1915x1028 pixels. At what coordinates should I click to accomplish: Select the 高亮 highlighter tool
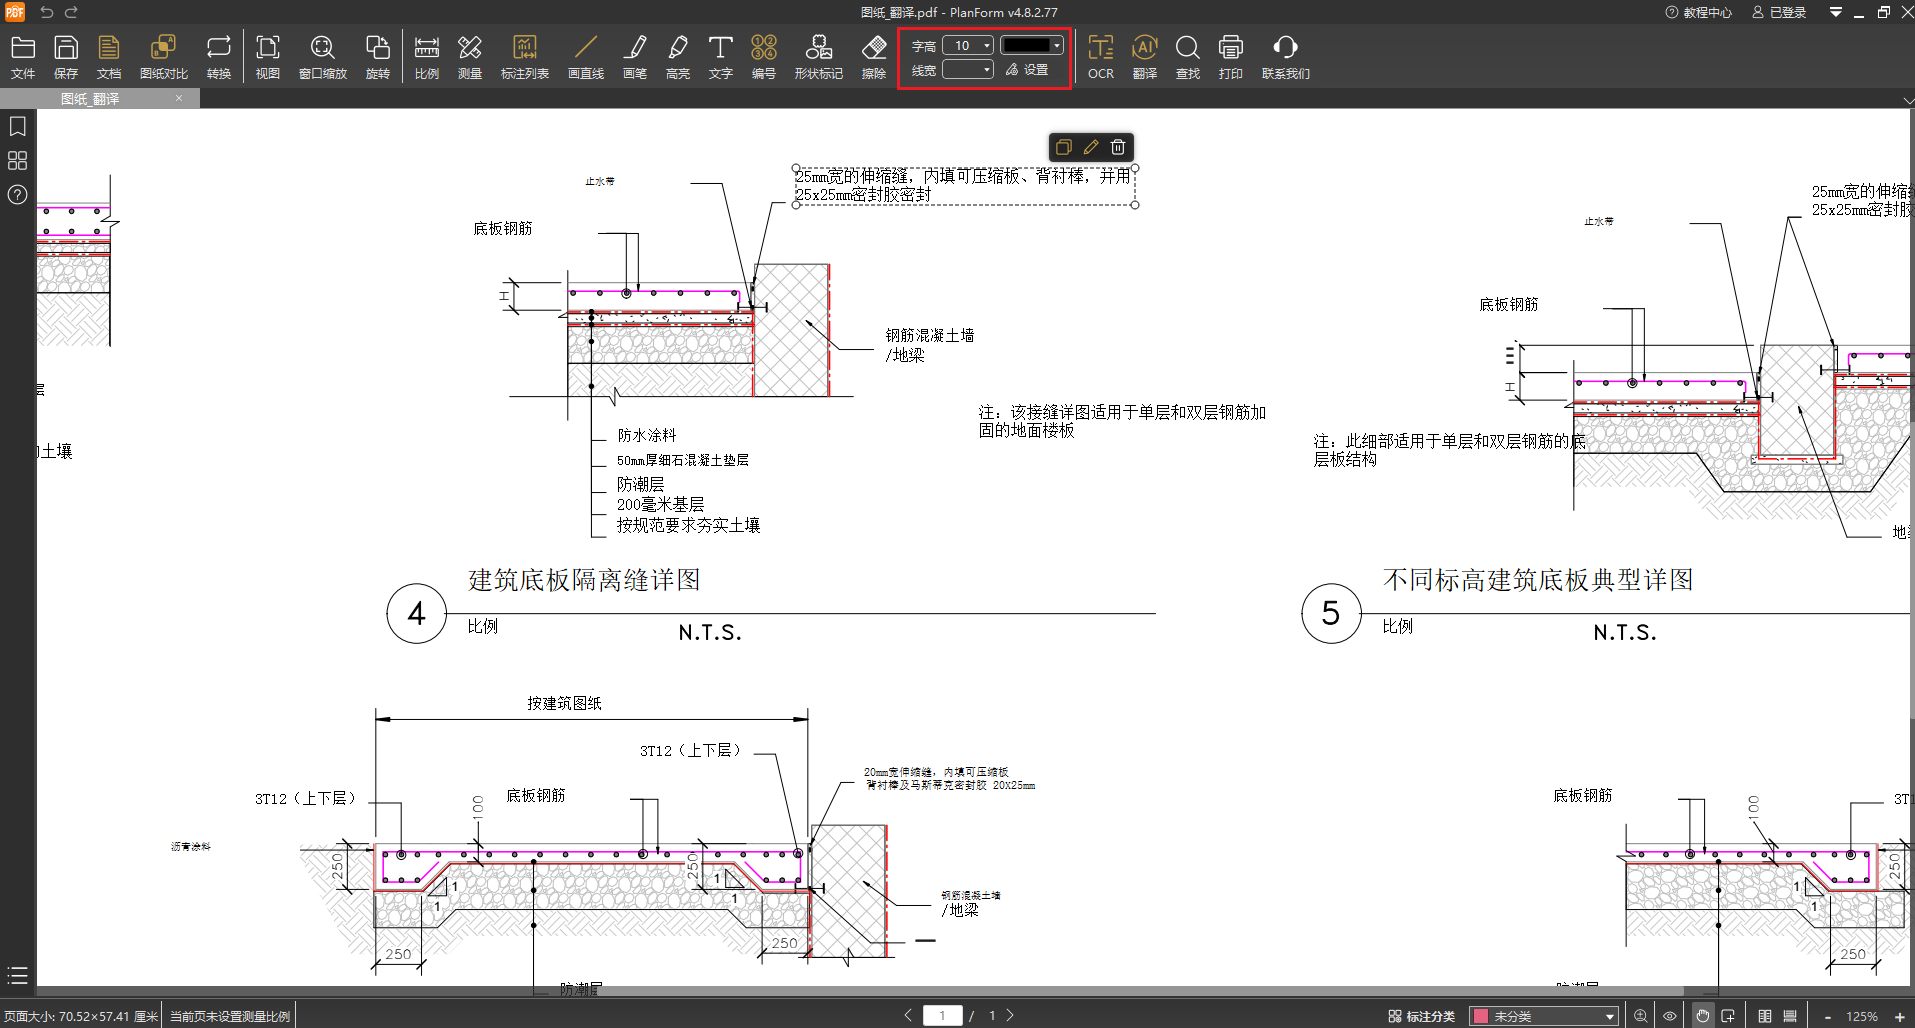click(677, 57)
